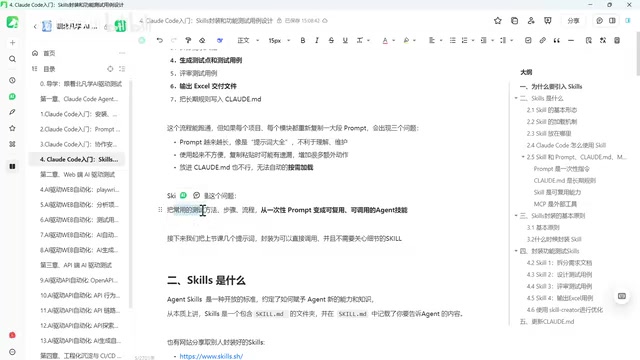Insert a horizontal divider line

tap(571, 40)
